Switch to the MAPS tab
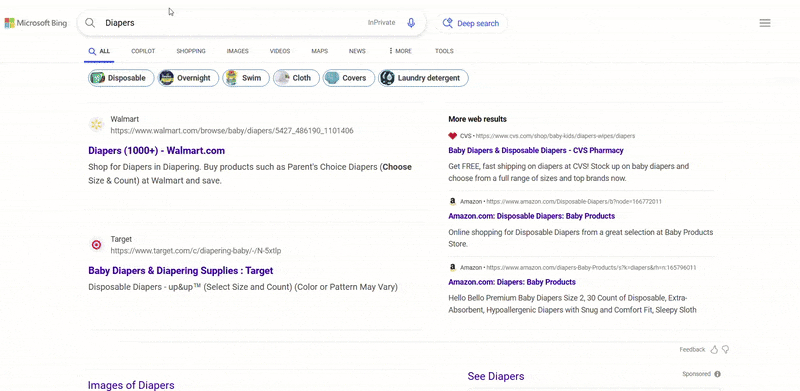Image resolution: width=800 pixels, height=391 pixels. (320, 51)
